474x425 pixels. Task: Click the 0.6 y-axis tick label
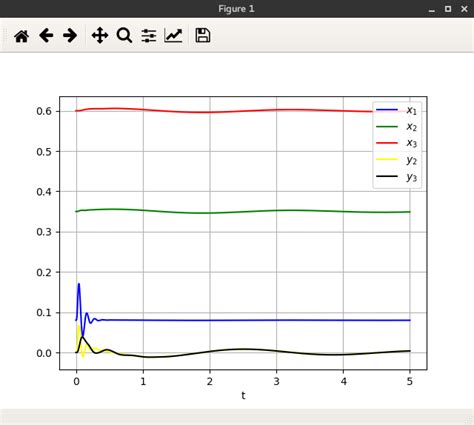(44, 111)
